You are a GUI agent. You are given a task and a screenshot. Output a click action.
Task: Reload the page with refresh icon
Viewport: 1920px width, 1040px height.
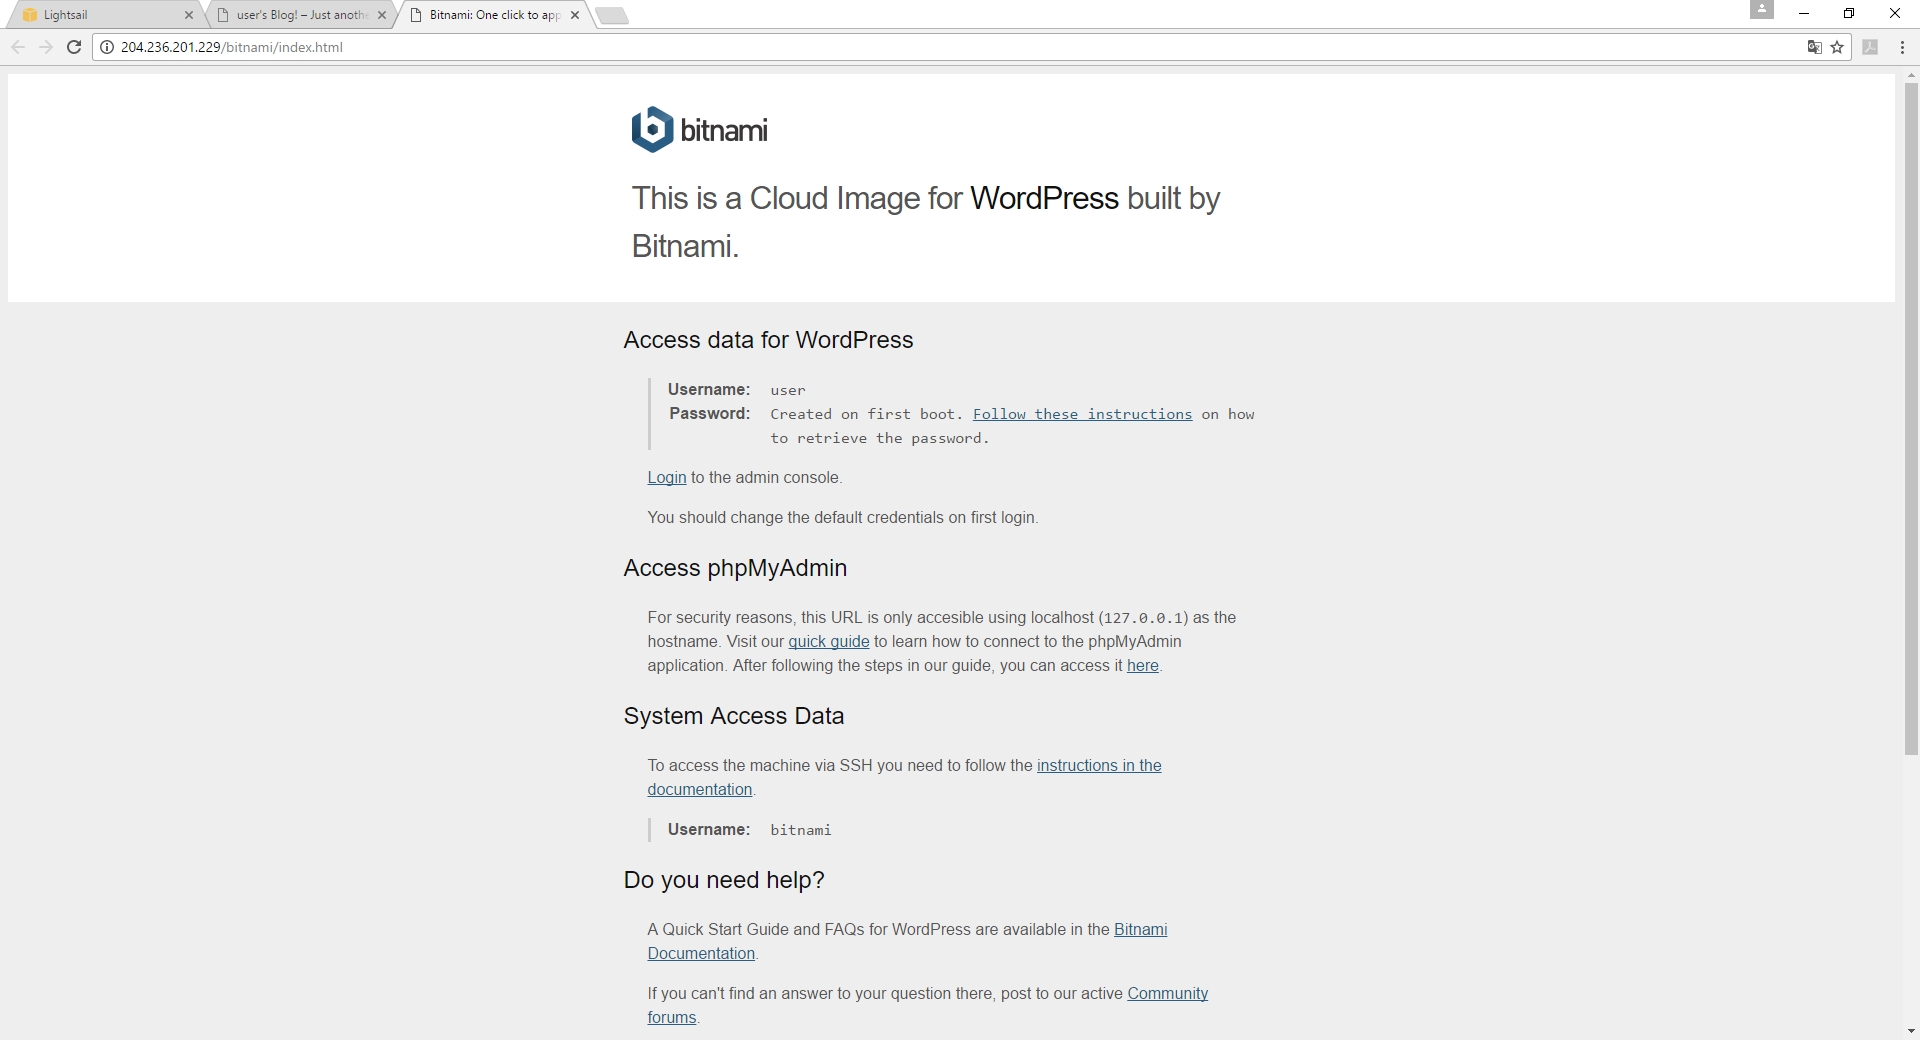coord(74,47)
